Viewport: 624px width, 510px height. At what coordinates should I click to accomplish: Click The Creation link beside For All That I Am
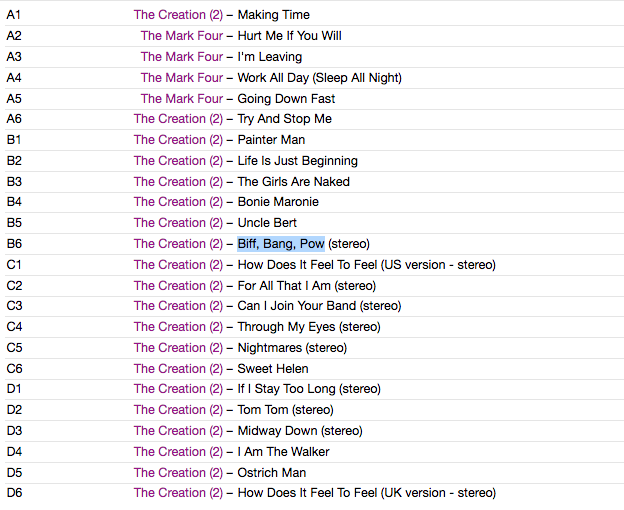tap(170, 286)
